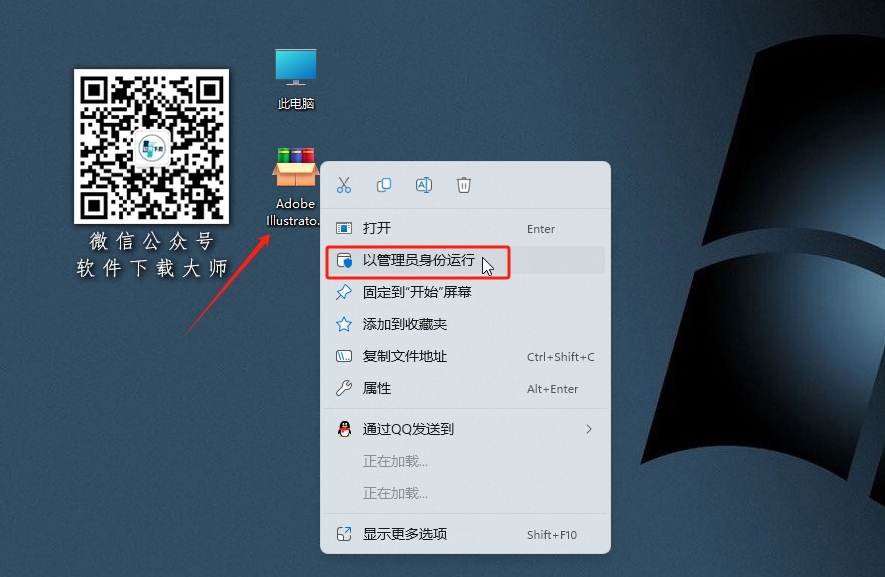Choose 复制文件地址 menu item
Screen dimensions: 885x577
tap(465, 356)
